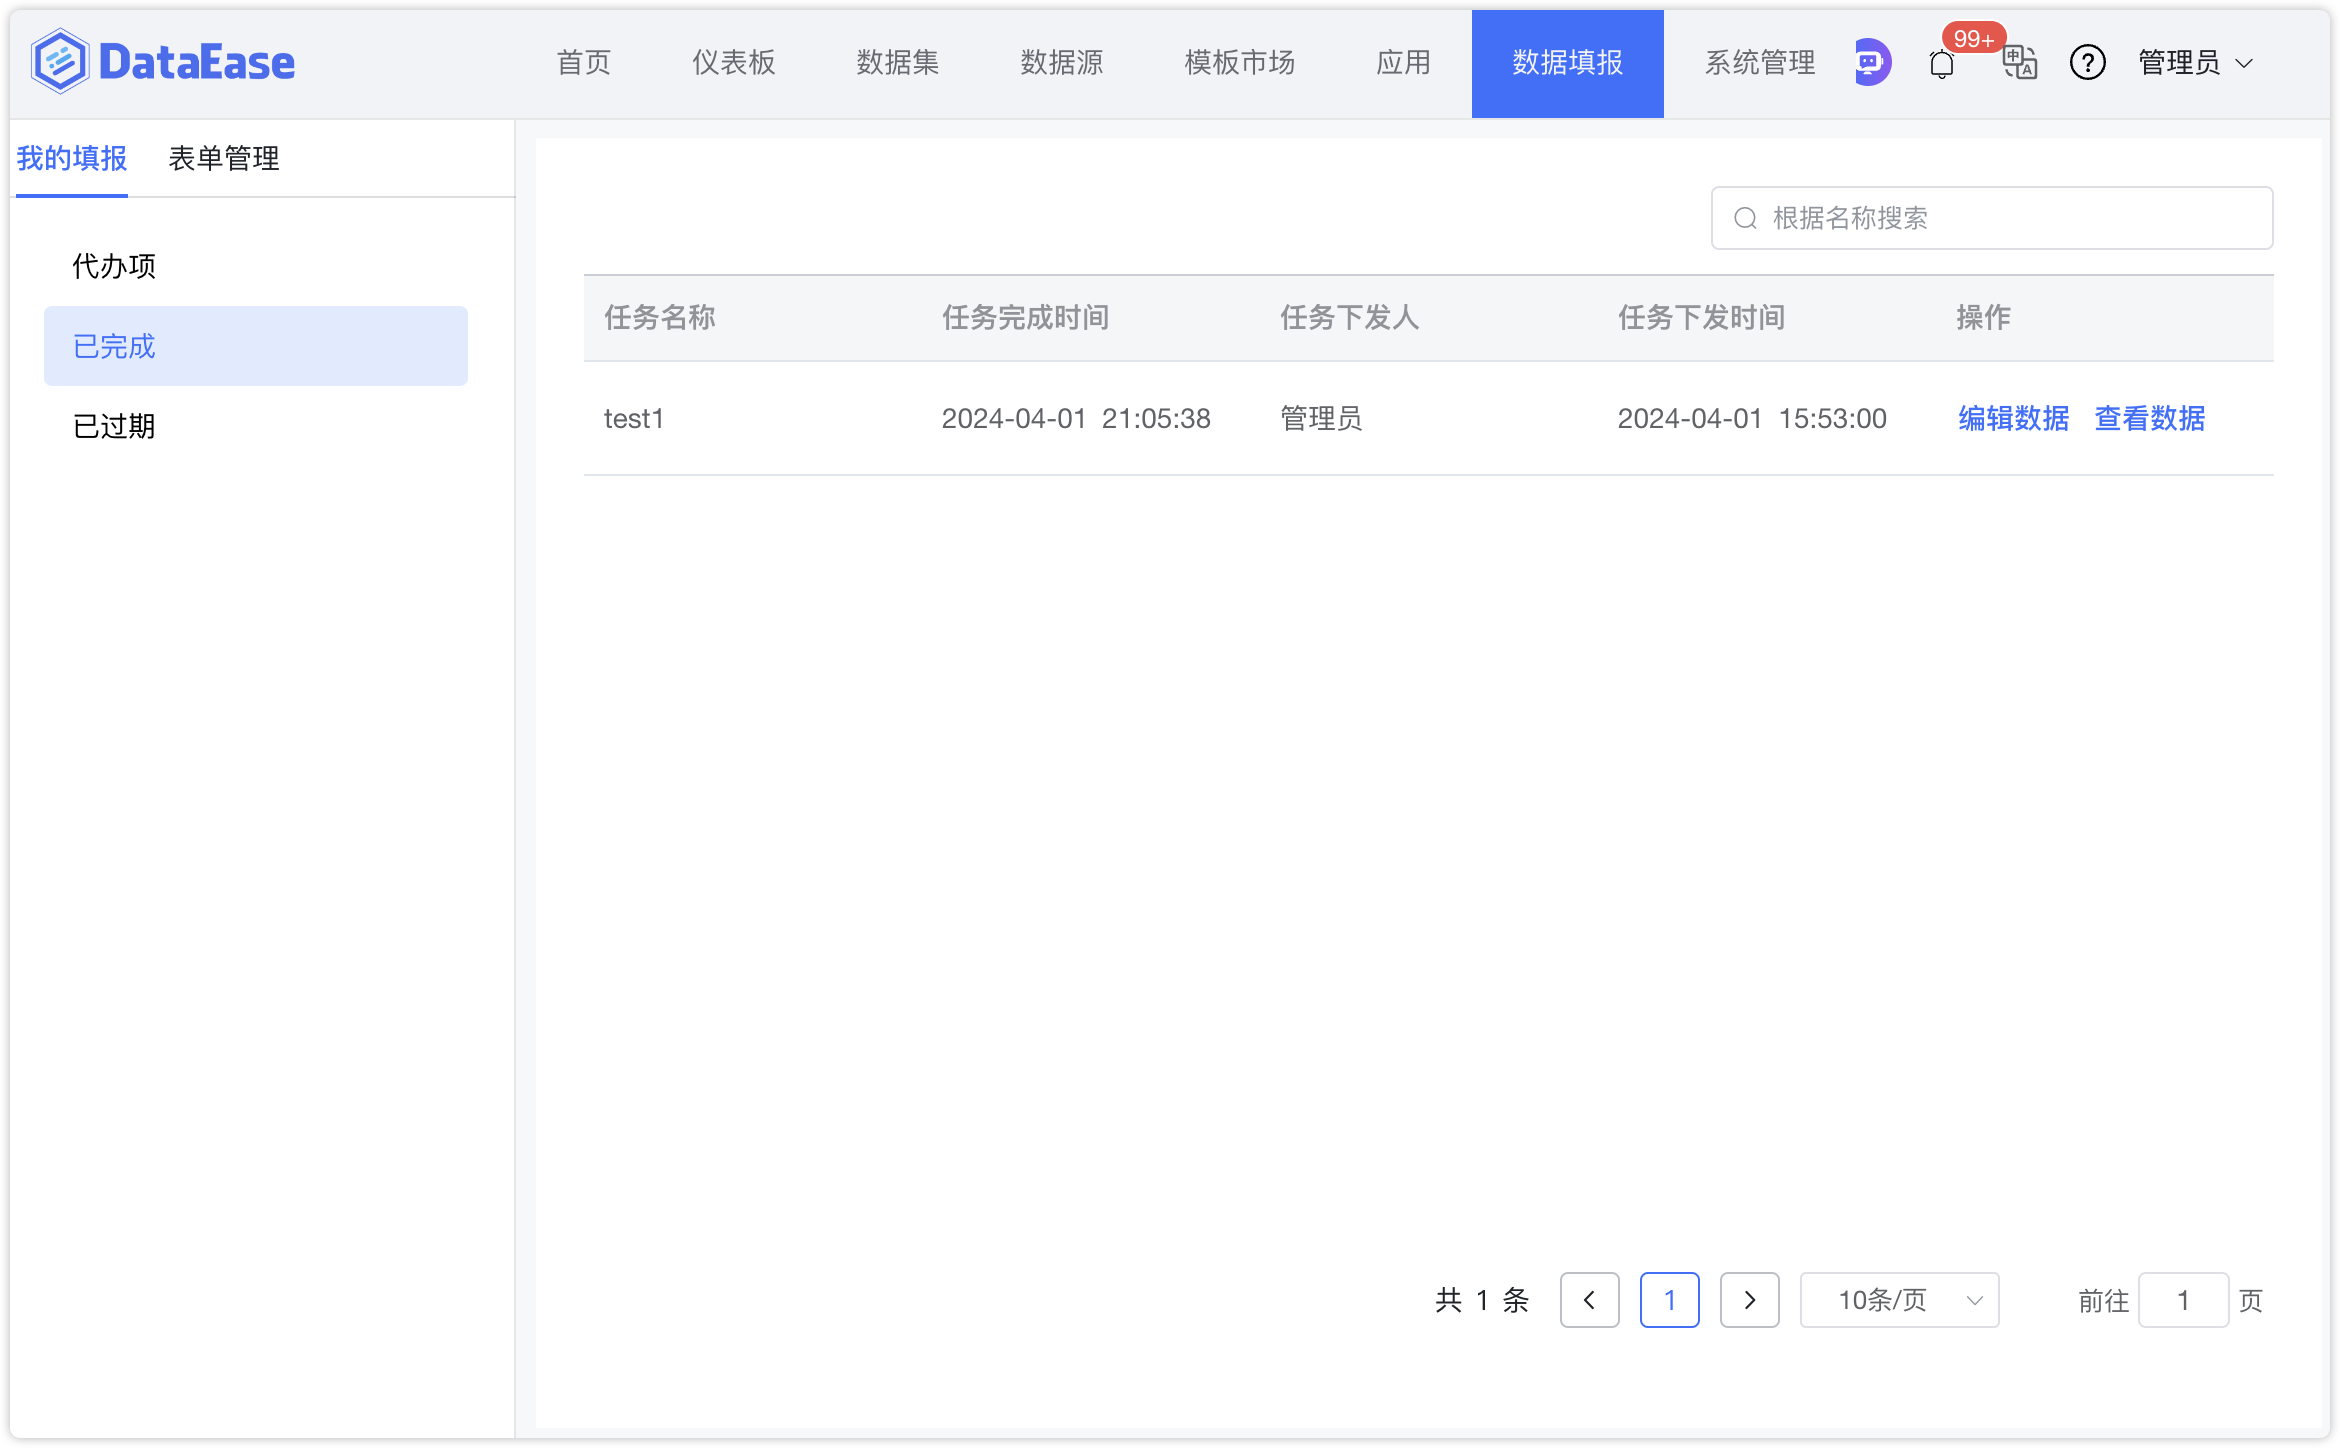Viewport: 2340px width, 1448px height.
Task: Go to the previous page arrow
Action: tap(1590, 1300)
